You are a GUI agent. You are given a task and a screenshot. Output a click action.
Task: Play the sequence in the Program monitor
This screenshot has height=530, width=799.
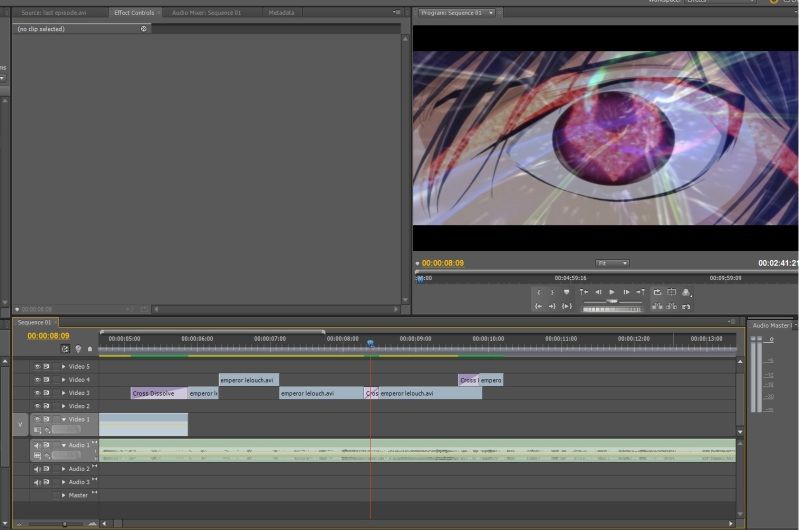tap(612, 292)
